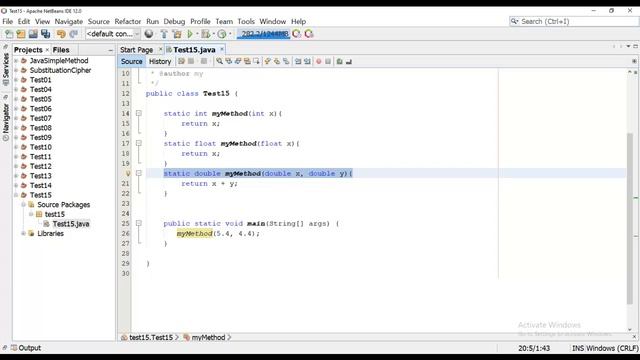Expand the Libraries node
This screenshot has width=640, height=360.
[x=24, y=233]
